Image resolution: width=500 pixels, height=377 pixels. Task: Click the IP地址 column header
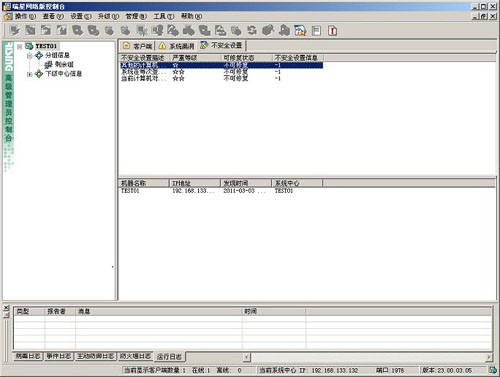point(195,183)
